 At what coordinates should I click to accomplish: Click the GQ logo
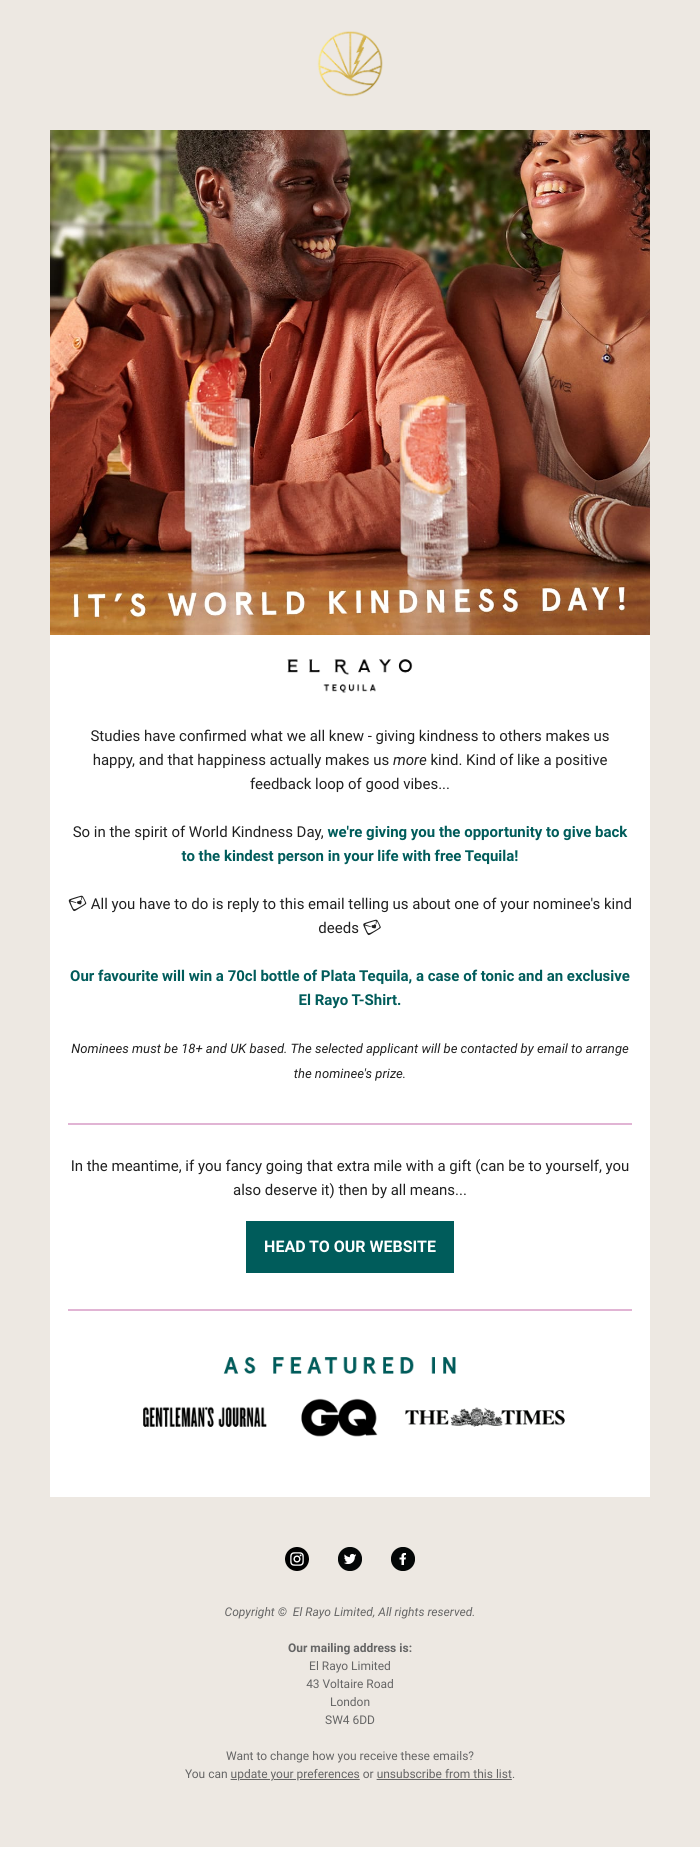point(339,1417)
